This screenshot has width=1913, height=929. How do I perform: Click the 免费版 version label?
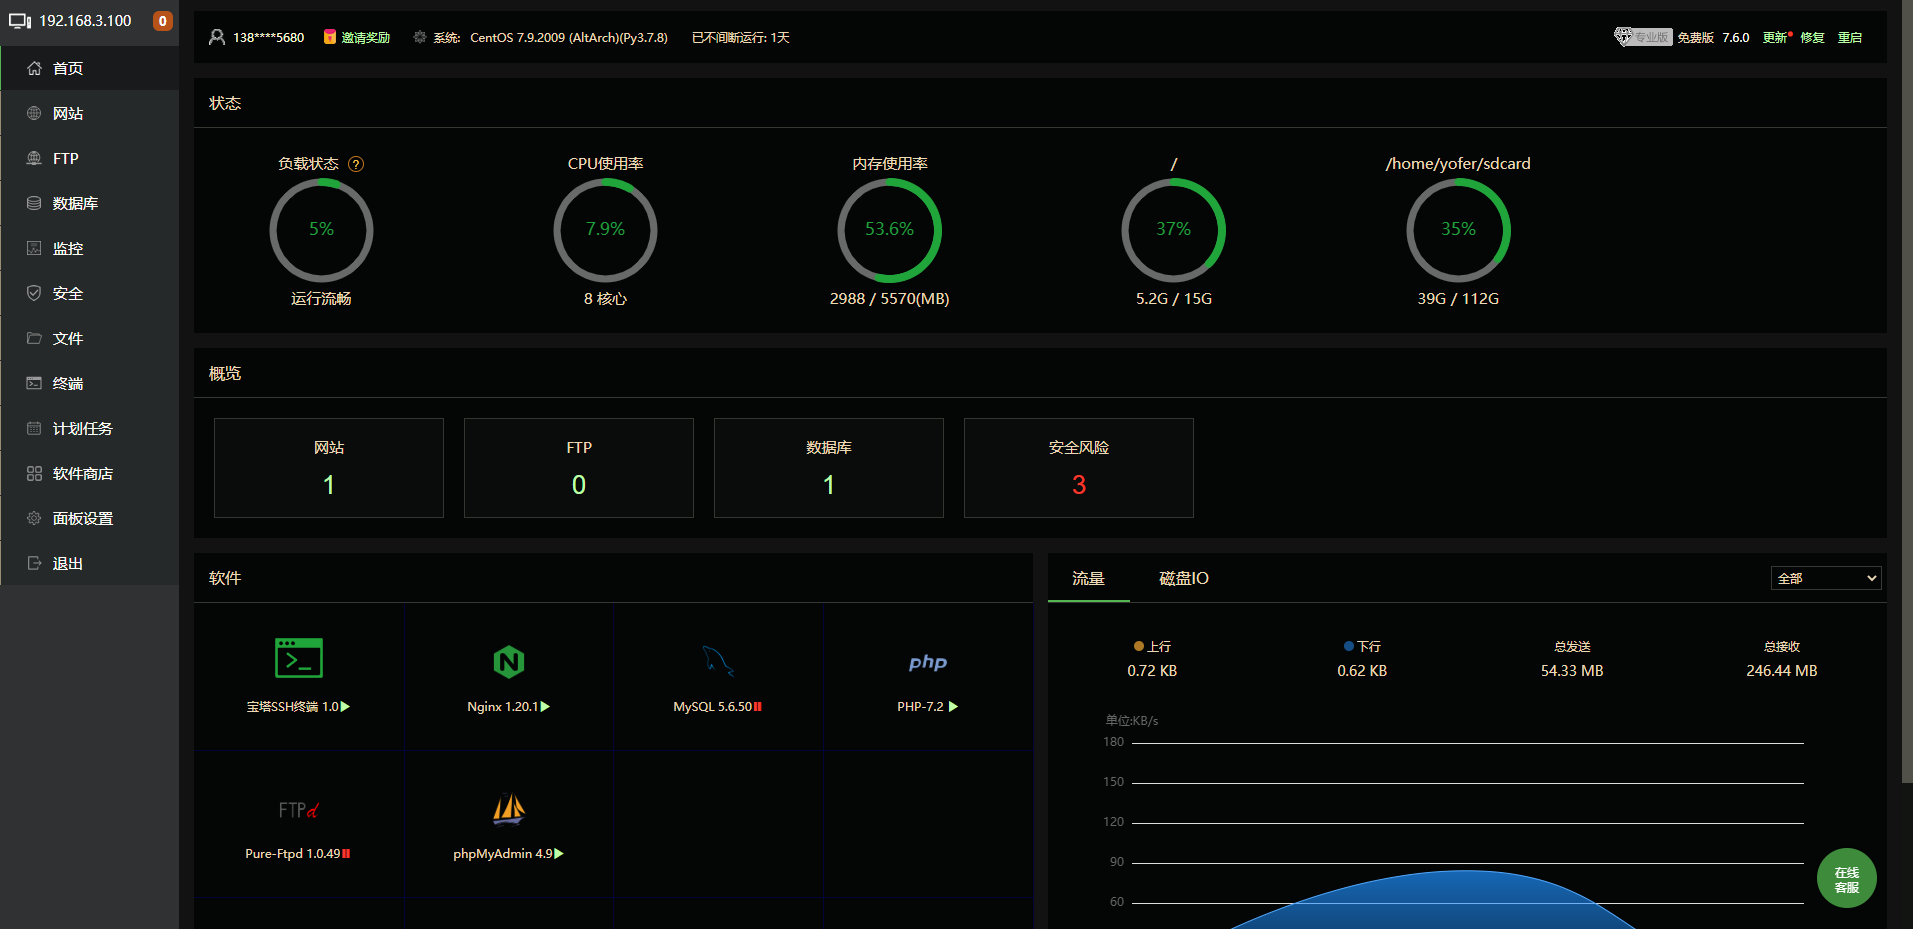1695,37
